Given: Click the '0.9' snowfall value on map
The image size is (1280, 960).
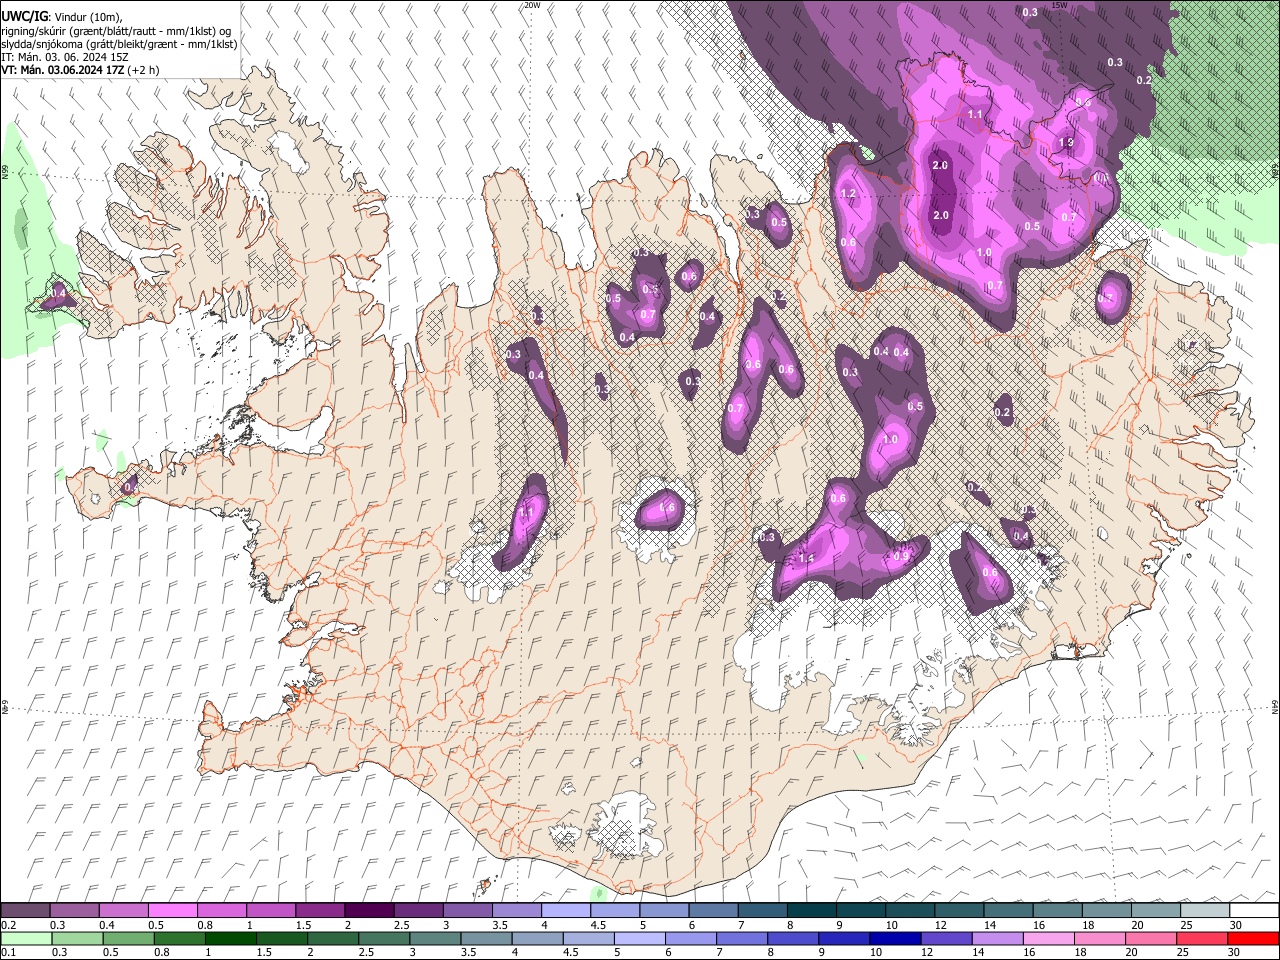Looking at the screenshot, I should (900, 557).
